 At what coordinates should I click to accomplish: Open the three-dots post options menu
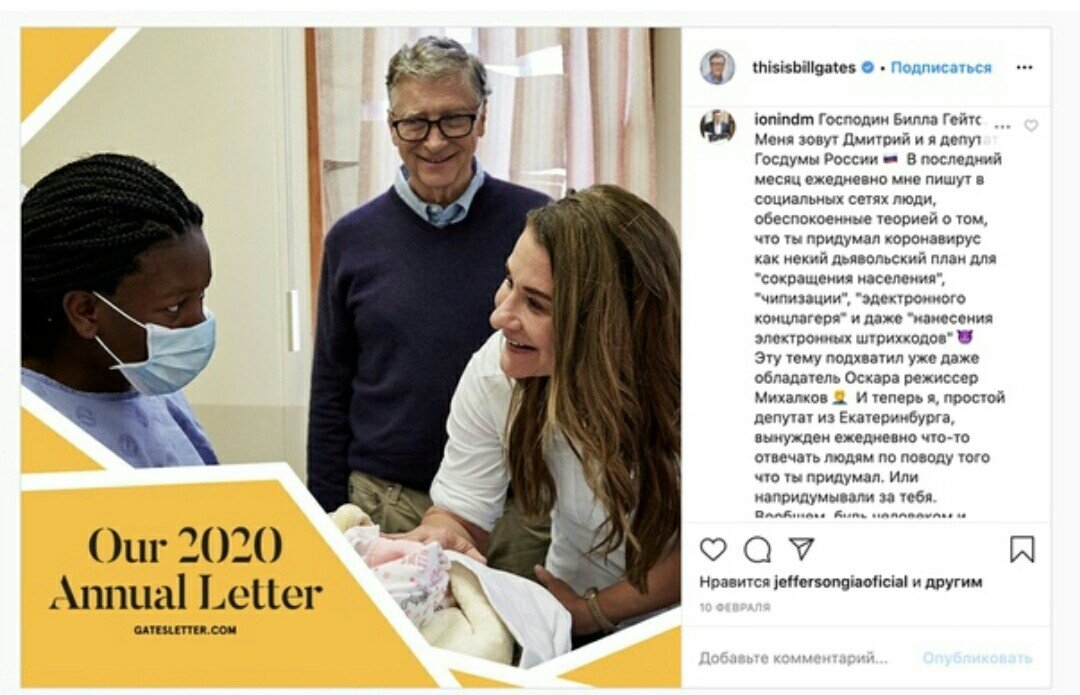click(1024, 68)
